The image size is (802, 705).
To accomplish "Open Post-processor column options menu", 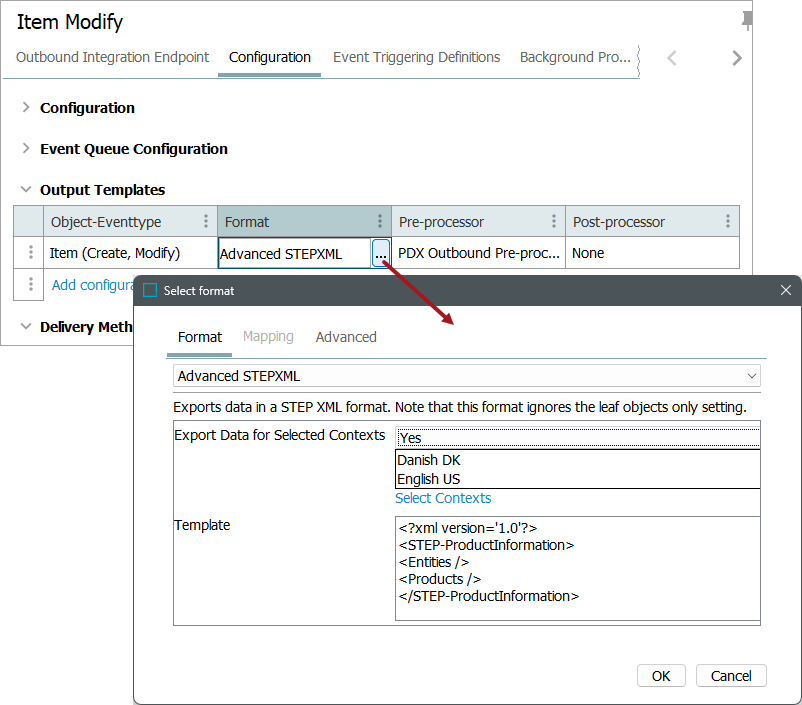I will (728, 222).
